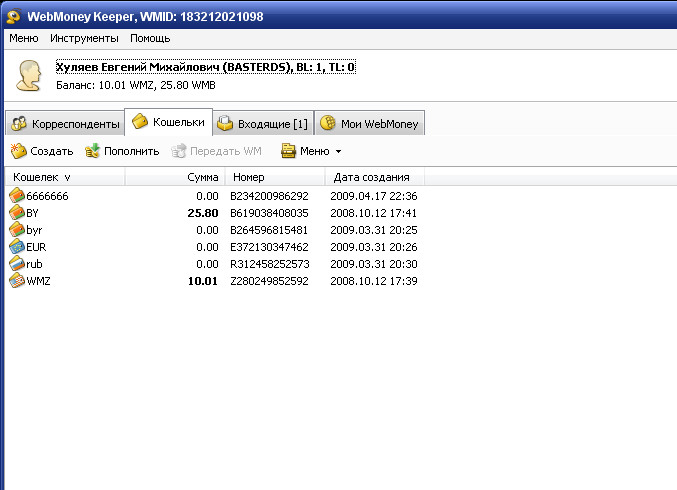Click creation date 2009.03.31 20:25
This screenshot has width=677, height=490.
374,230
